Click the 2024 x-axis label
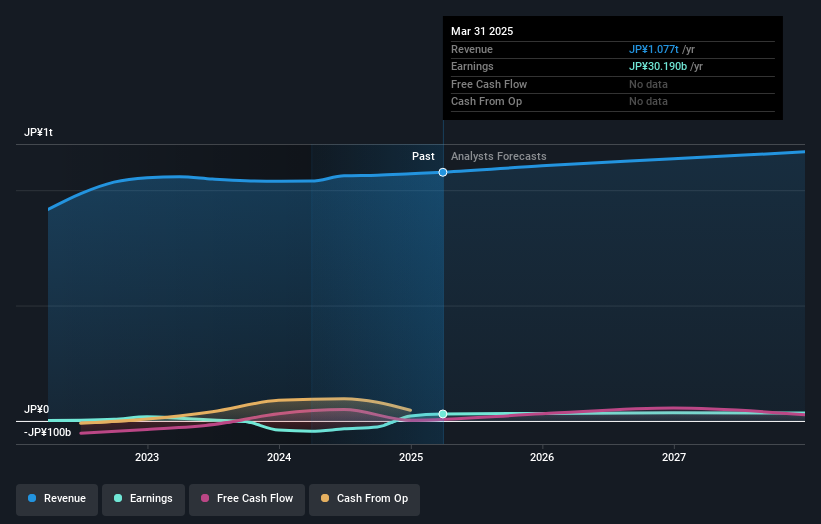 coord(279,457)
